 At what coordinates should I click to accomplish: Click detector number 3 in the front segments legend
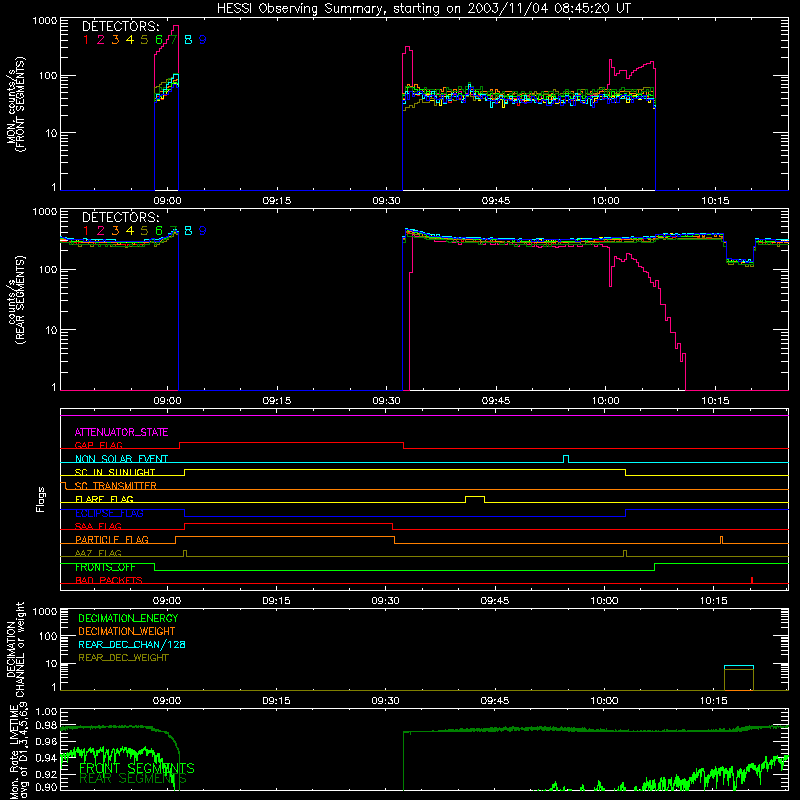(x=115, y=40)
